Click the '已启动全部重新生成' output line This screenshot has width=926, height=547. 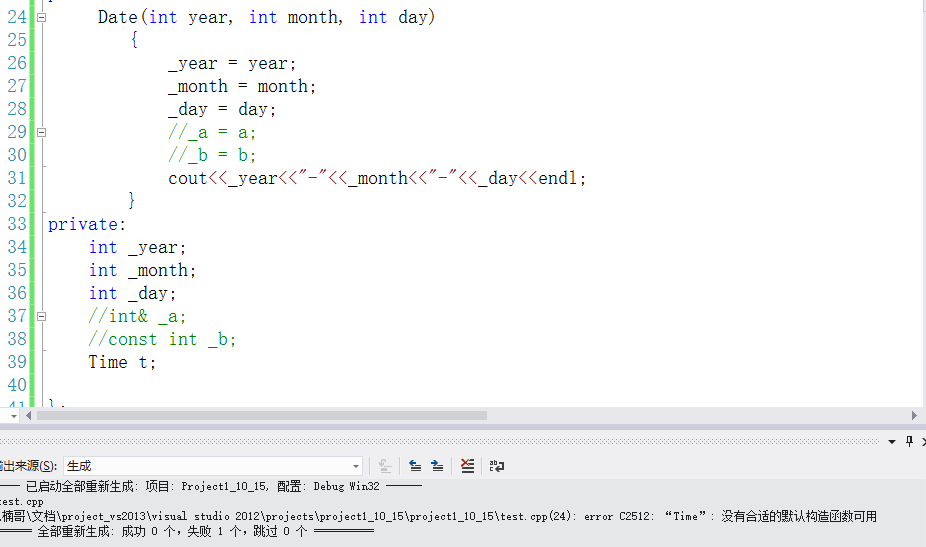[x=211, y=486]
